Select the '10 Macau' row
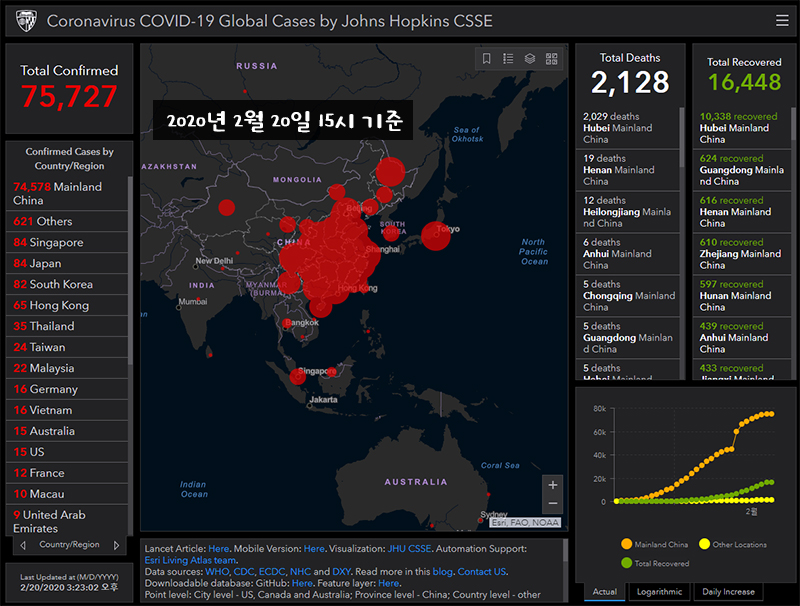Image resolution: width=800 pixels, height=606 pixels. point(67,493)
